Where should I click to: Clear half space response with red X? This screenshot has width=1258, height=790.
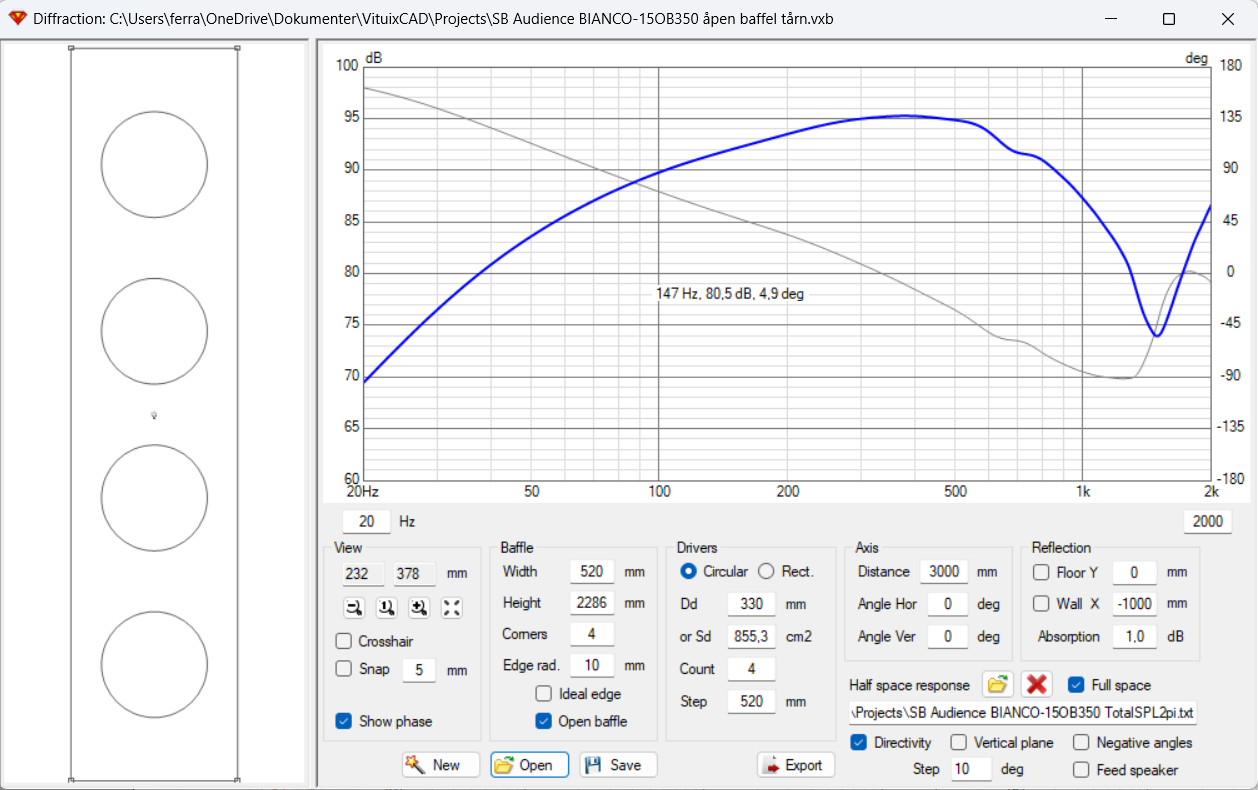(x=1037, y=684)
